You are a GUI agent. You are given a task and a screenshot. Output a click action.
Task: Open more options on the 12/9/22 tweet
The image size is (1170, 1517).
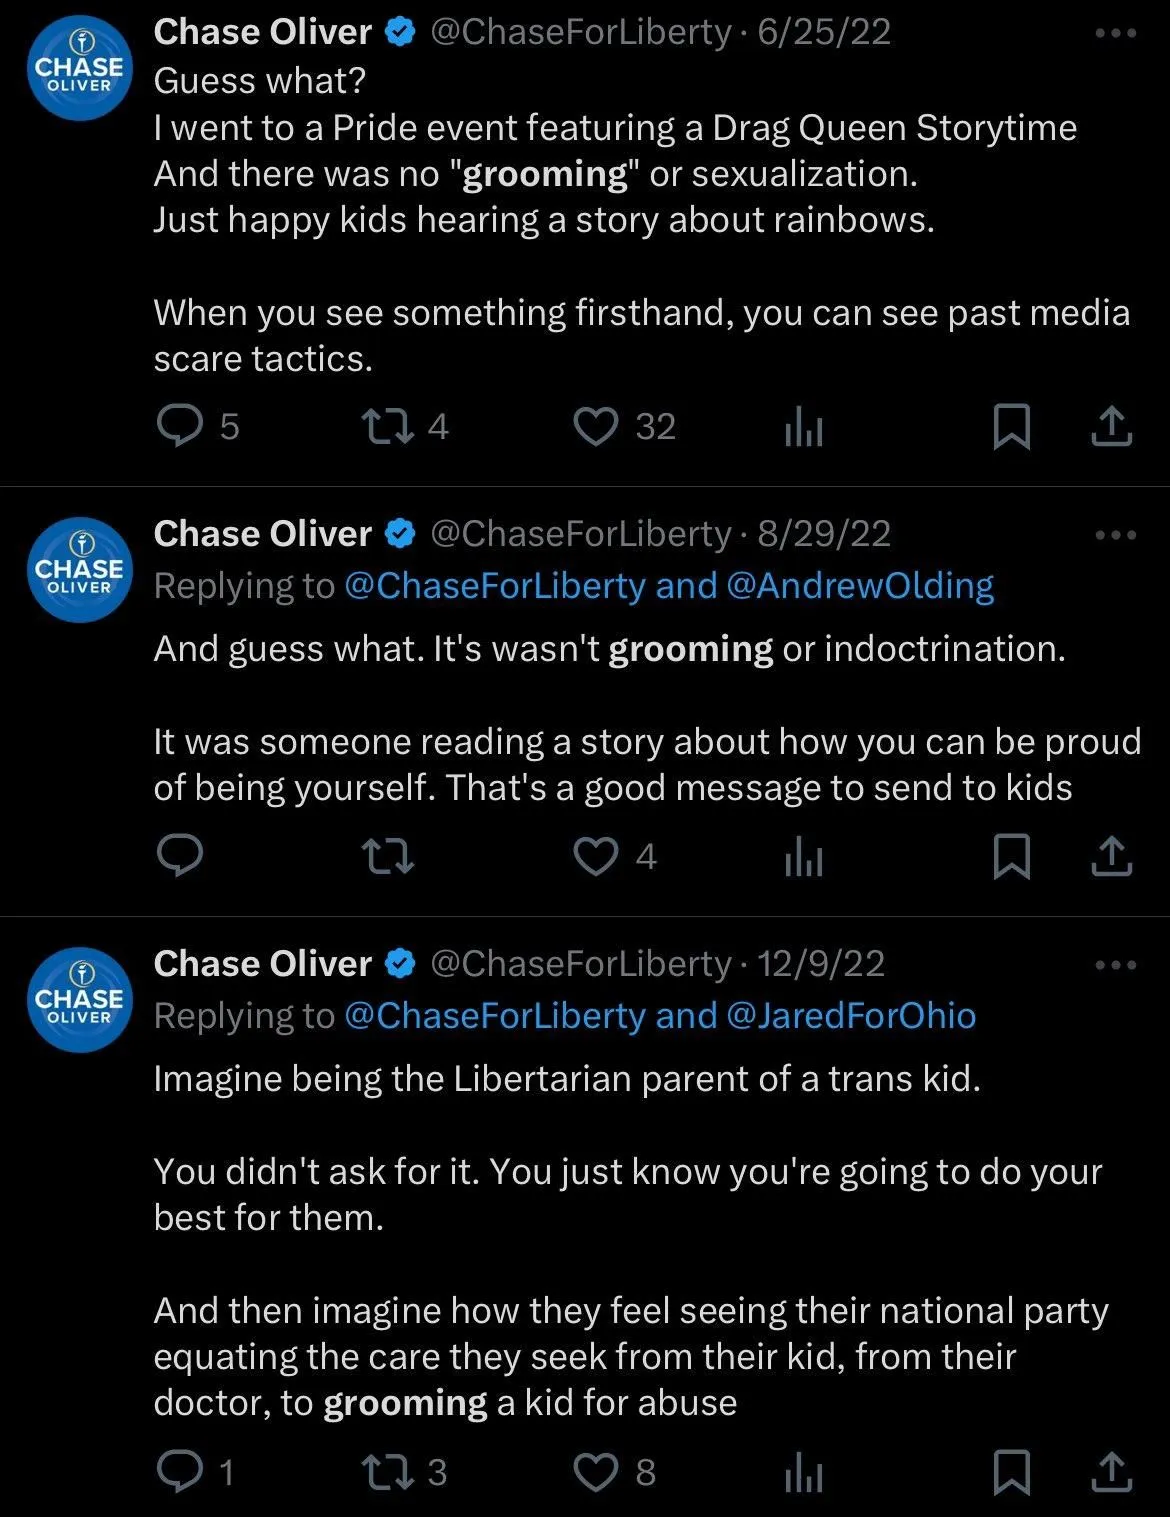click(x=1116, y=965)
